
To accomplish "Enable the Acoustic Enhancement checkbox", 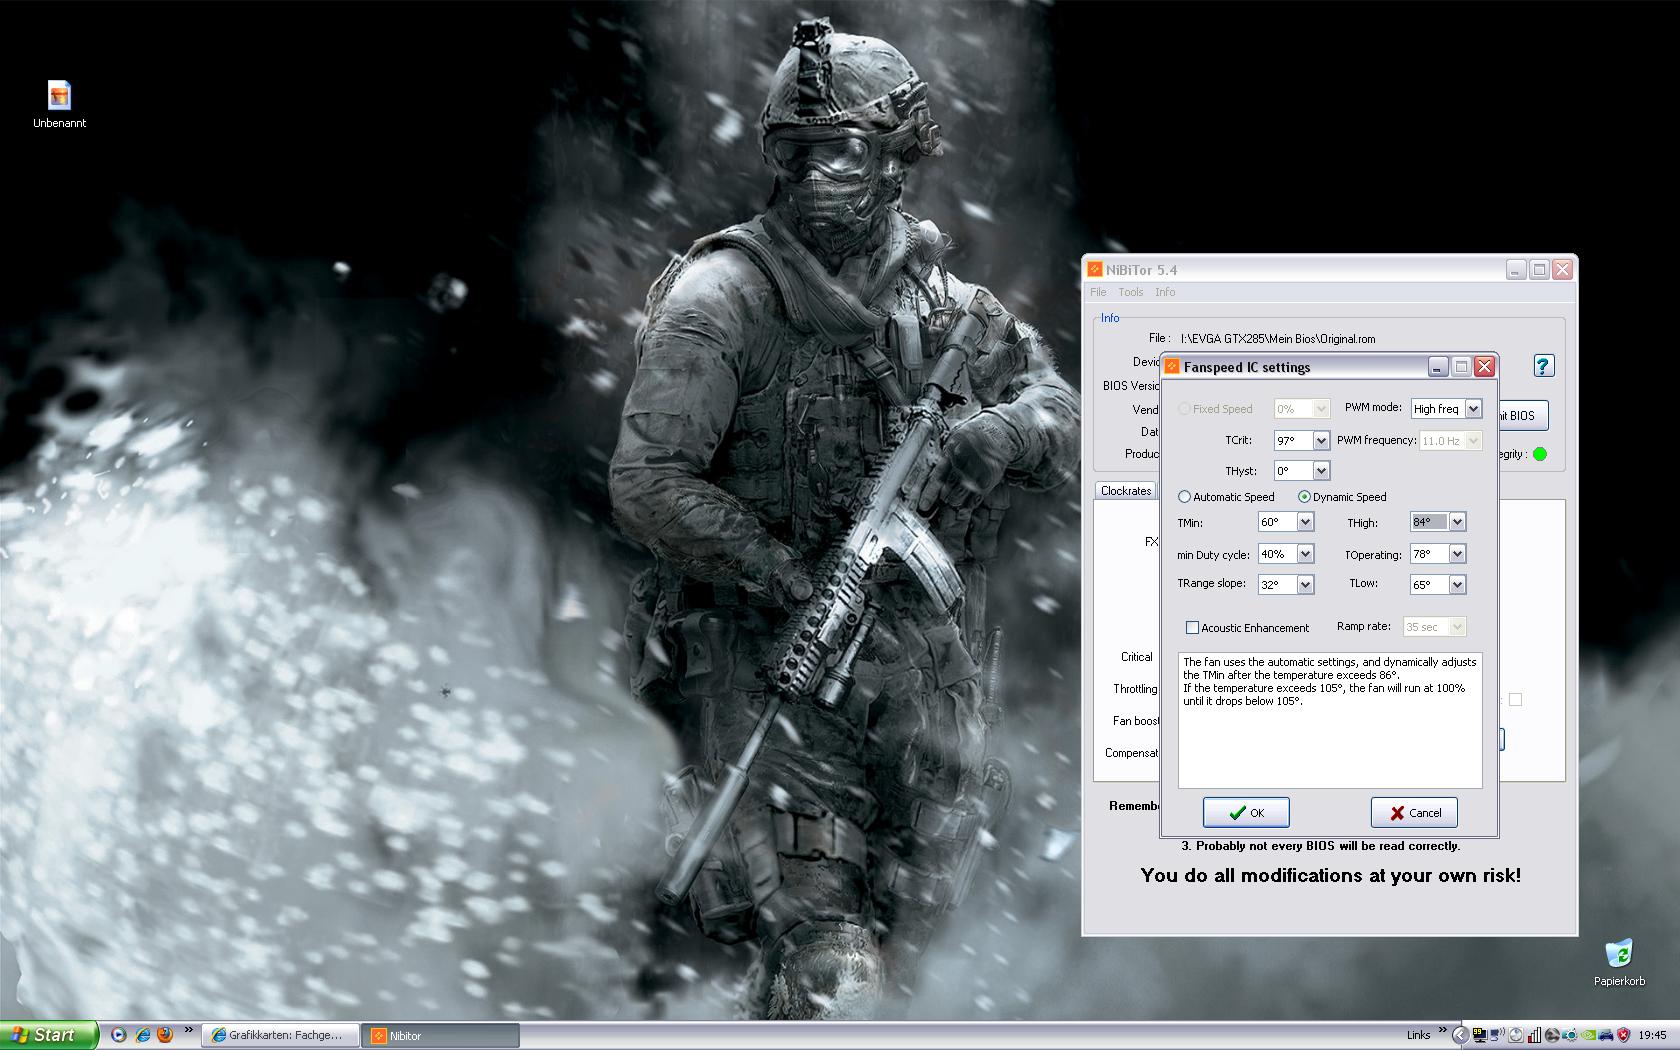I will coord(1192,628).
